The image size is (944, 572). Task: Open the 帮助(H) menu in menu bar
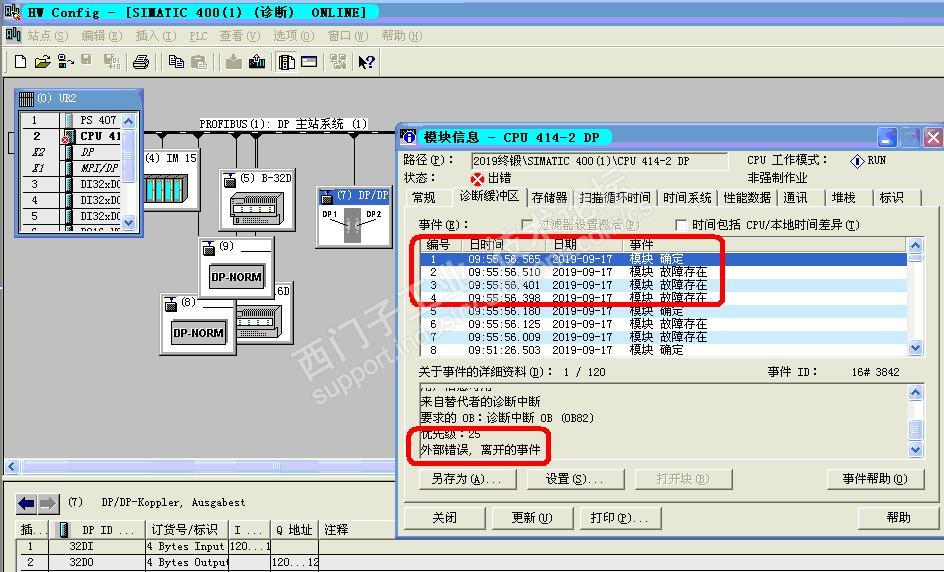(402, 36)
